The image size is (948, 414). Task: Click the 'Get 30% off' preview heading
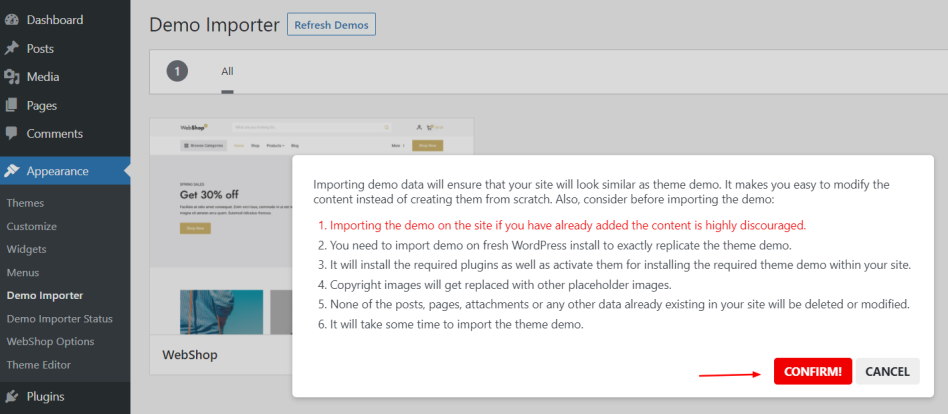(x=209, y=195)
